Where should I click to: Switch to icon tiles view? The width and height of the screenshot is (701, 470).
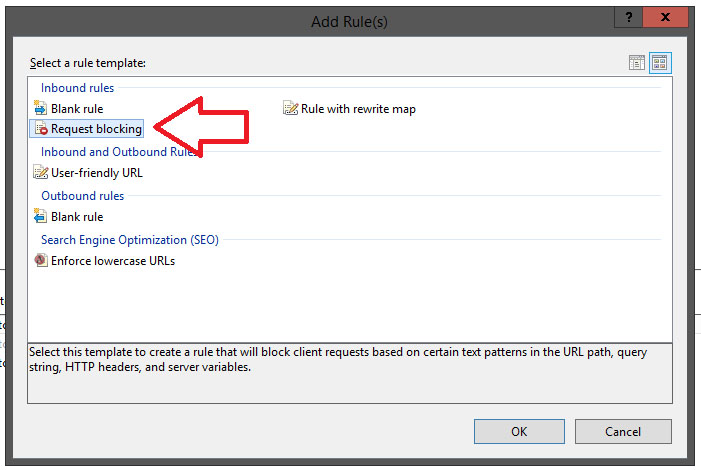[660, 63]
